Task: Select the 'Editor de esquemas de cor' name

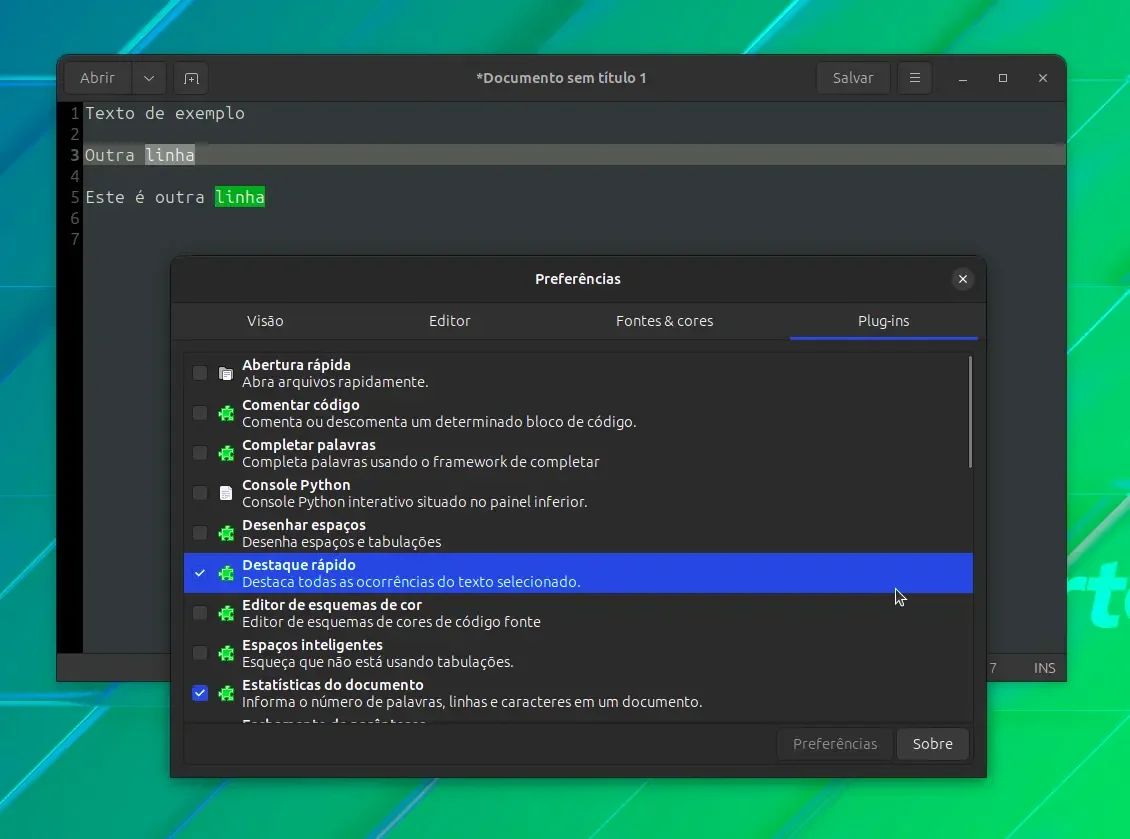Action: pyautogui.click(x=332, y=605)
